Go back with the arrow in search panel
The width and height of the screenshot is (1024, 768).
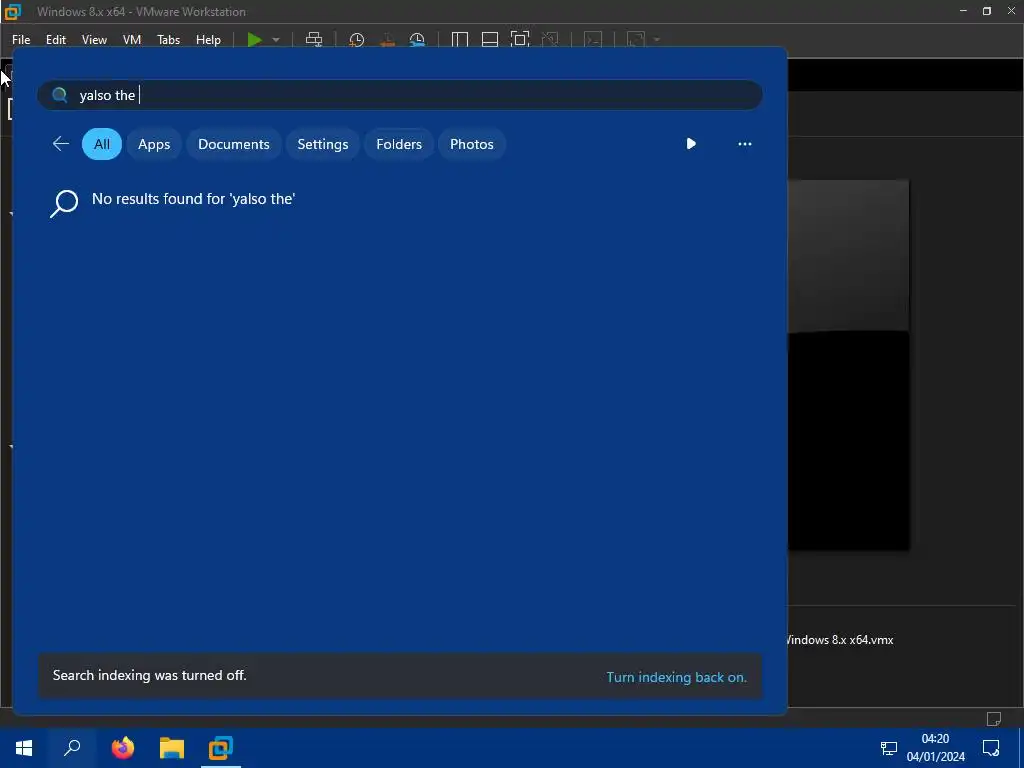coord(61,144)
